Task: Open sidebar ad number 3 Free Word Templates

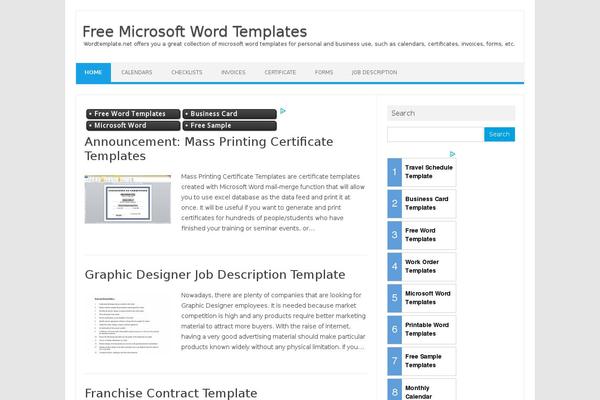Action: (422, 235)
